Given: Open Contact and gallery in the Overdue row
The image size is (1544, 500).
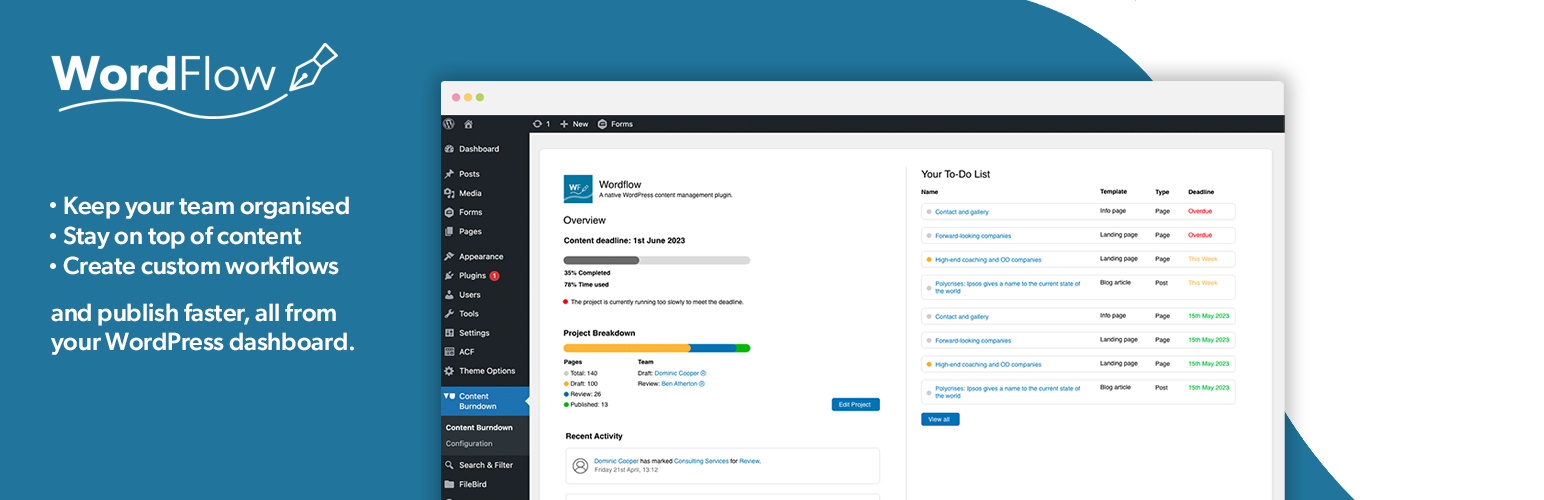Looking at the screenshot, I should 962,212.
